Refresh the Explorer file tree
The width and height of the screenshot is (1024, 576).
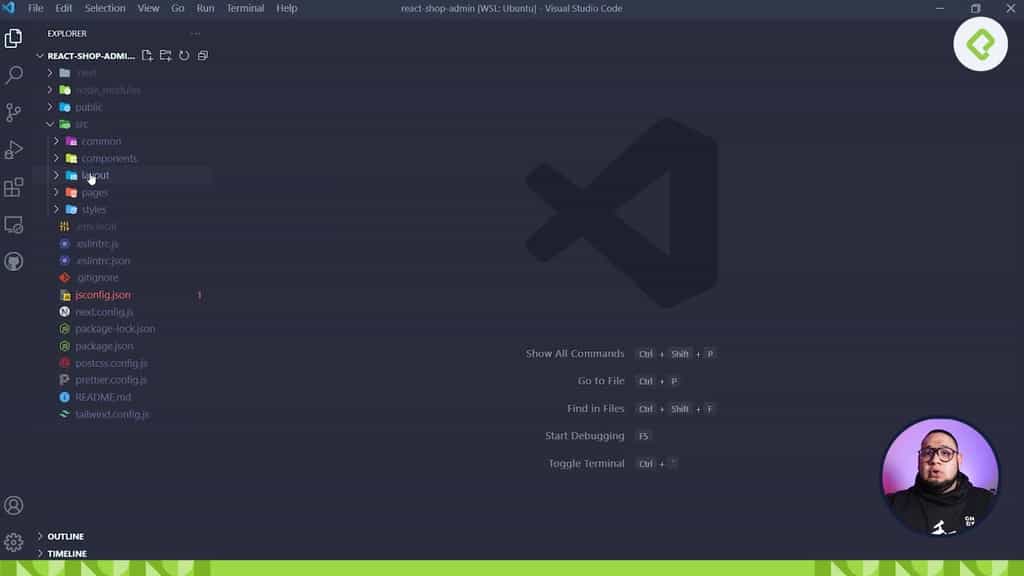[x=184, y=56]
